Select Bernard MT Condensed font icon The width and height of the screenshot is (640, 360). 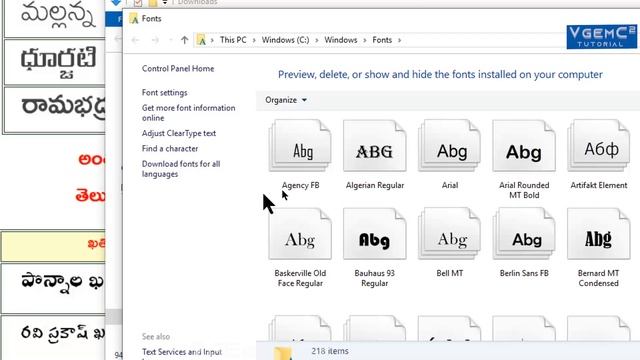[599, 234]
